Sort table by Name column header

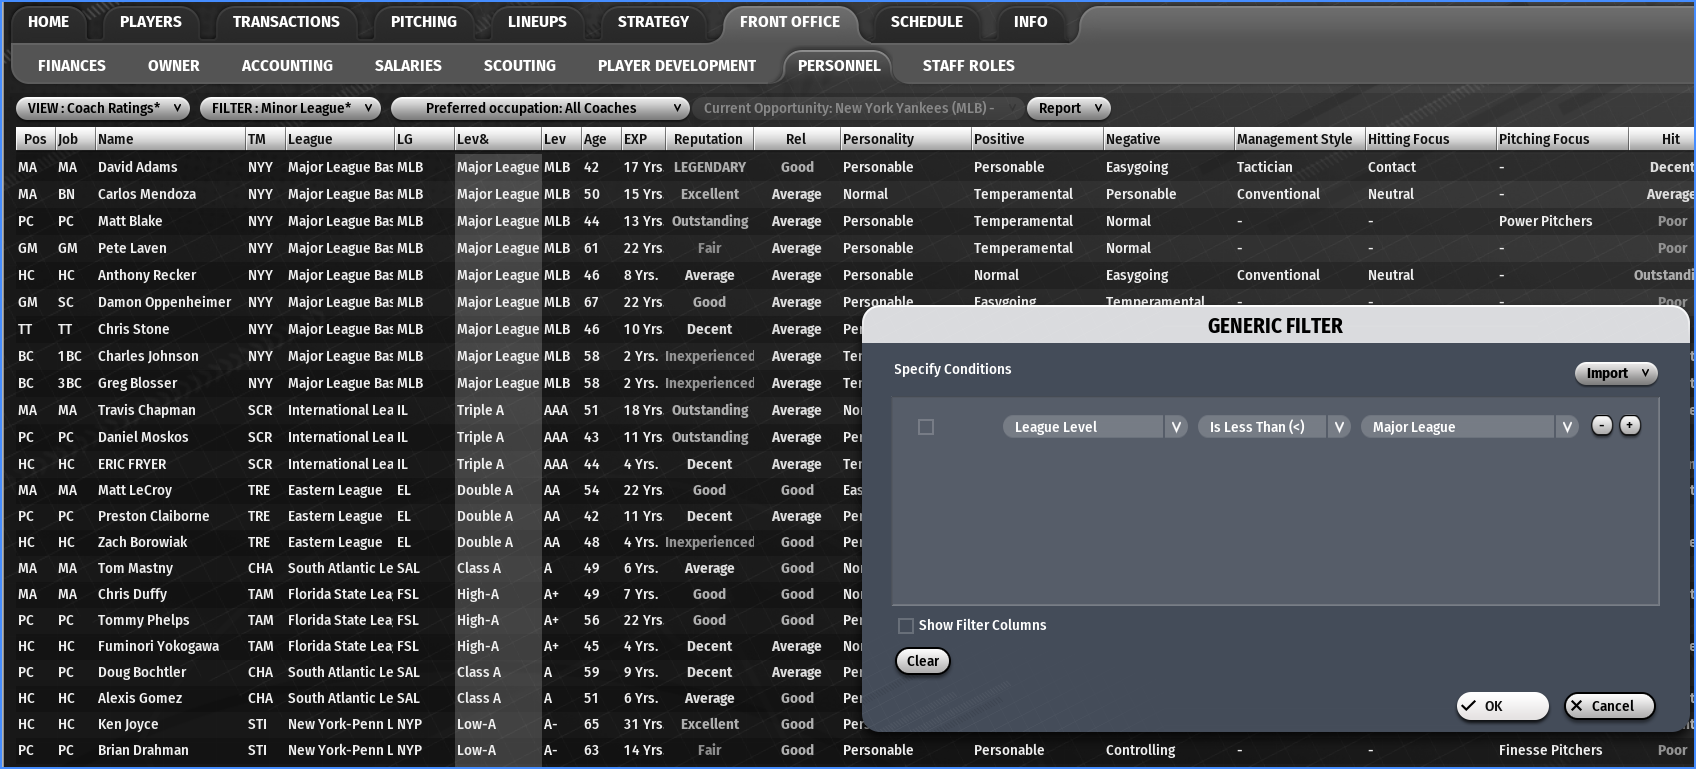coord(170,139)
